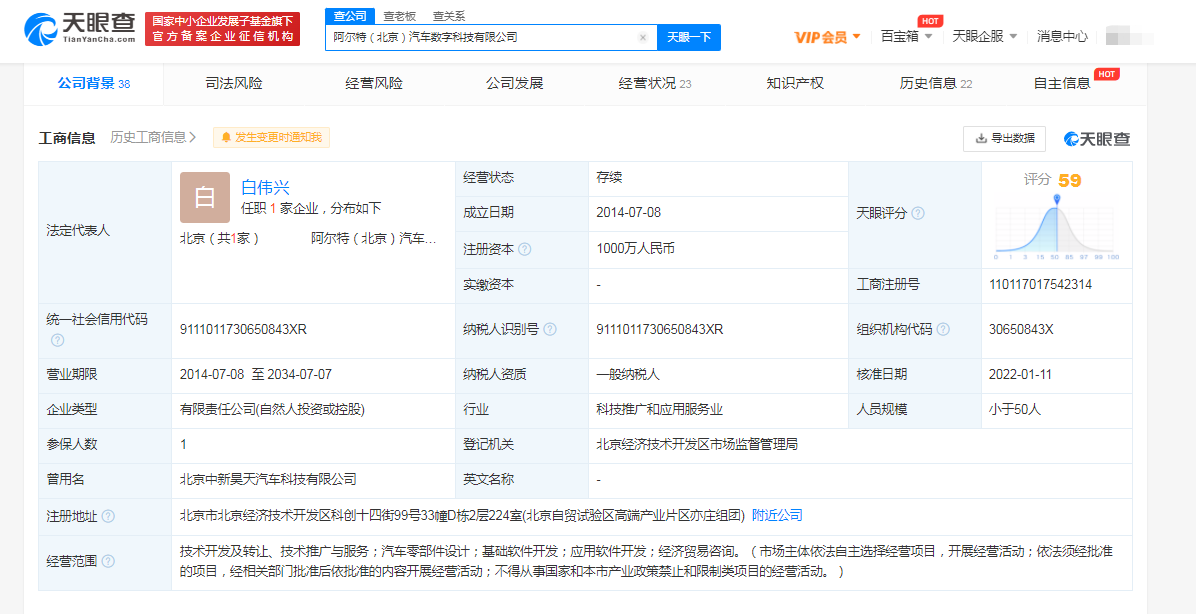This screenshot has width=1196, height=614.
Task: Click the score distribution chart
Action: click(x=1056, y=227)
